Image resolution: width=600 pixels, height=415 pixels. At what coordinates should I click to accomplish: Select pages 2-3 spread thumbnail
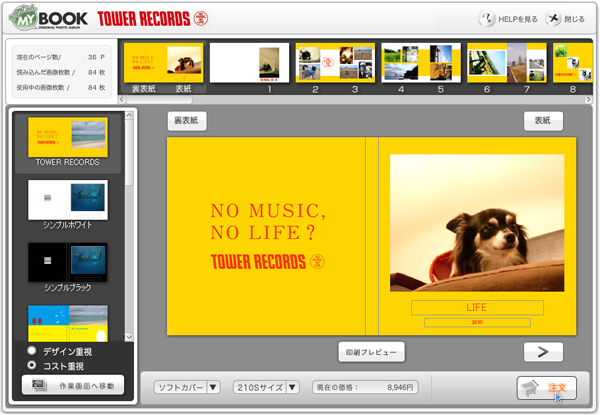(x=335, y=63)
